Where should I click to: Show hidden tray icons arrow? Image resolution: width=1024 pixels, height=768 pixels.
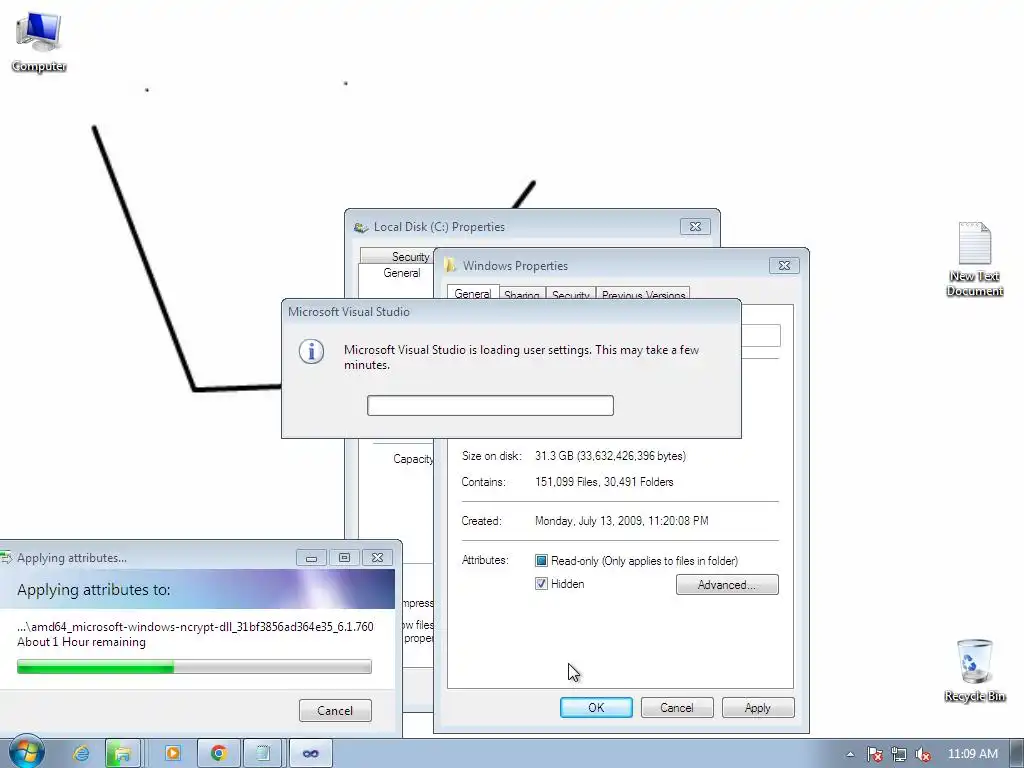pos(850,754)
